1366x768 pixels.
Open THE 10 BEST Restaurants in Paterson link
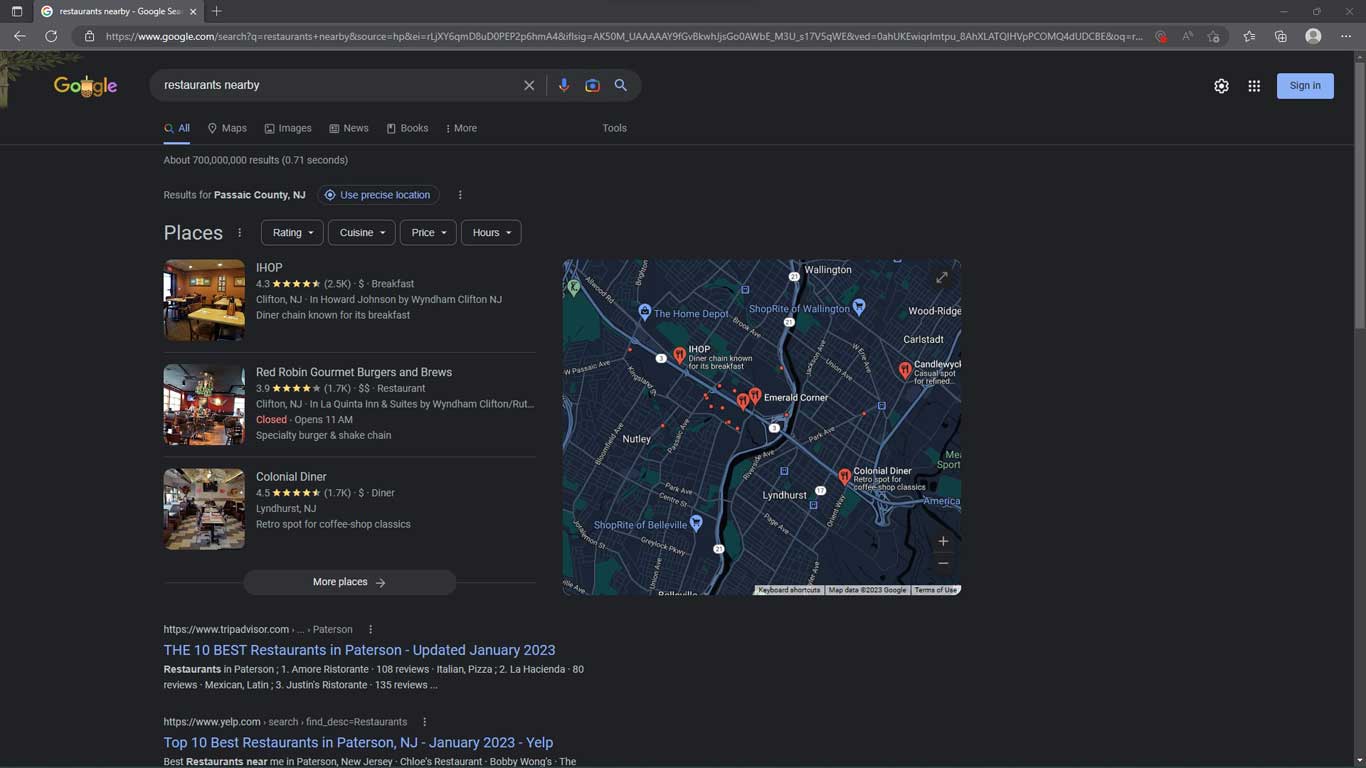[x=359, y=650]
